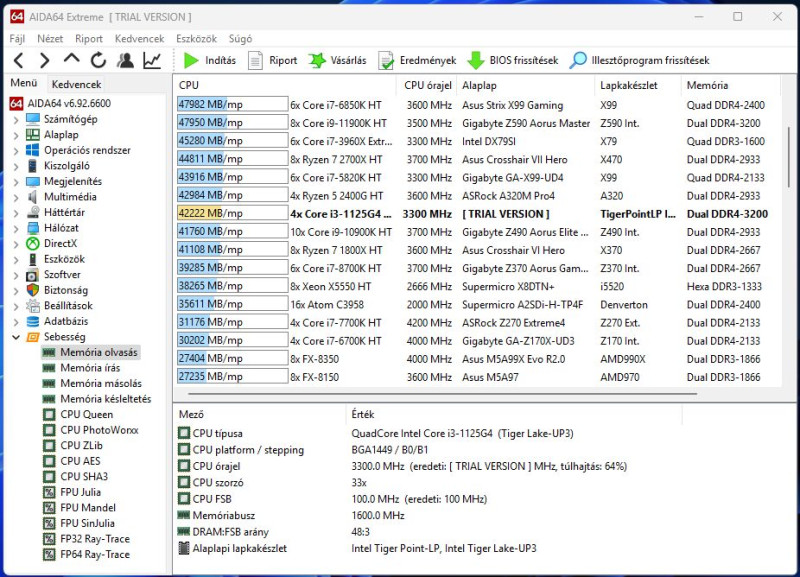
Task: Select the 16x Atom C3958 row
Action: (477, 305)
